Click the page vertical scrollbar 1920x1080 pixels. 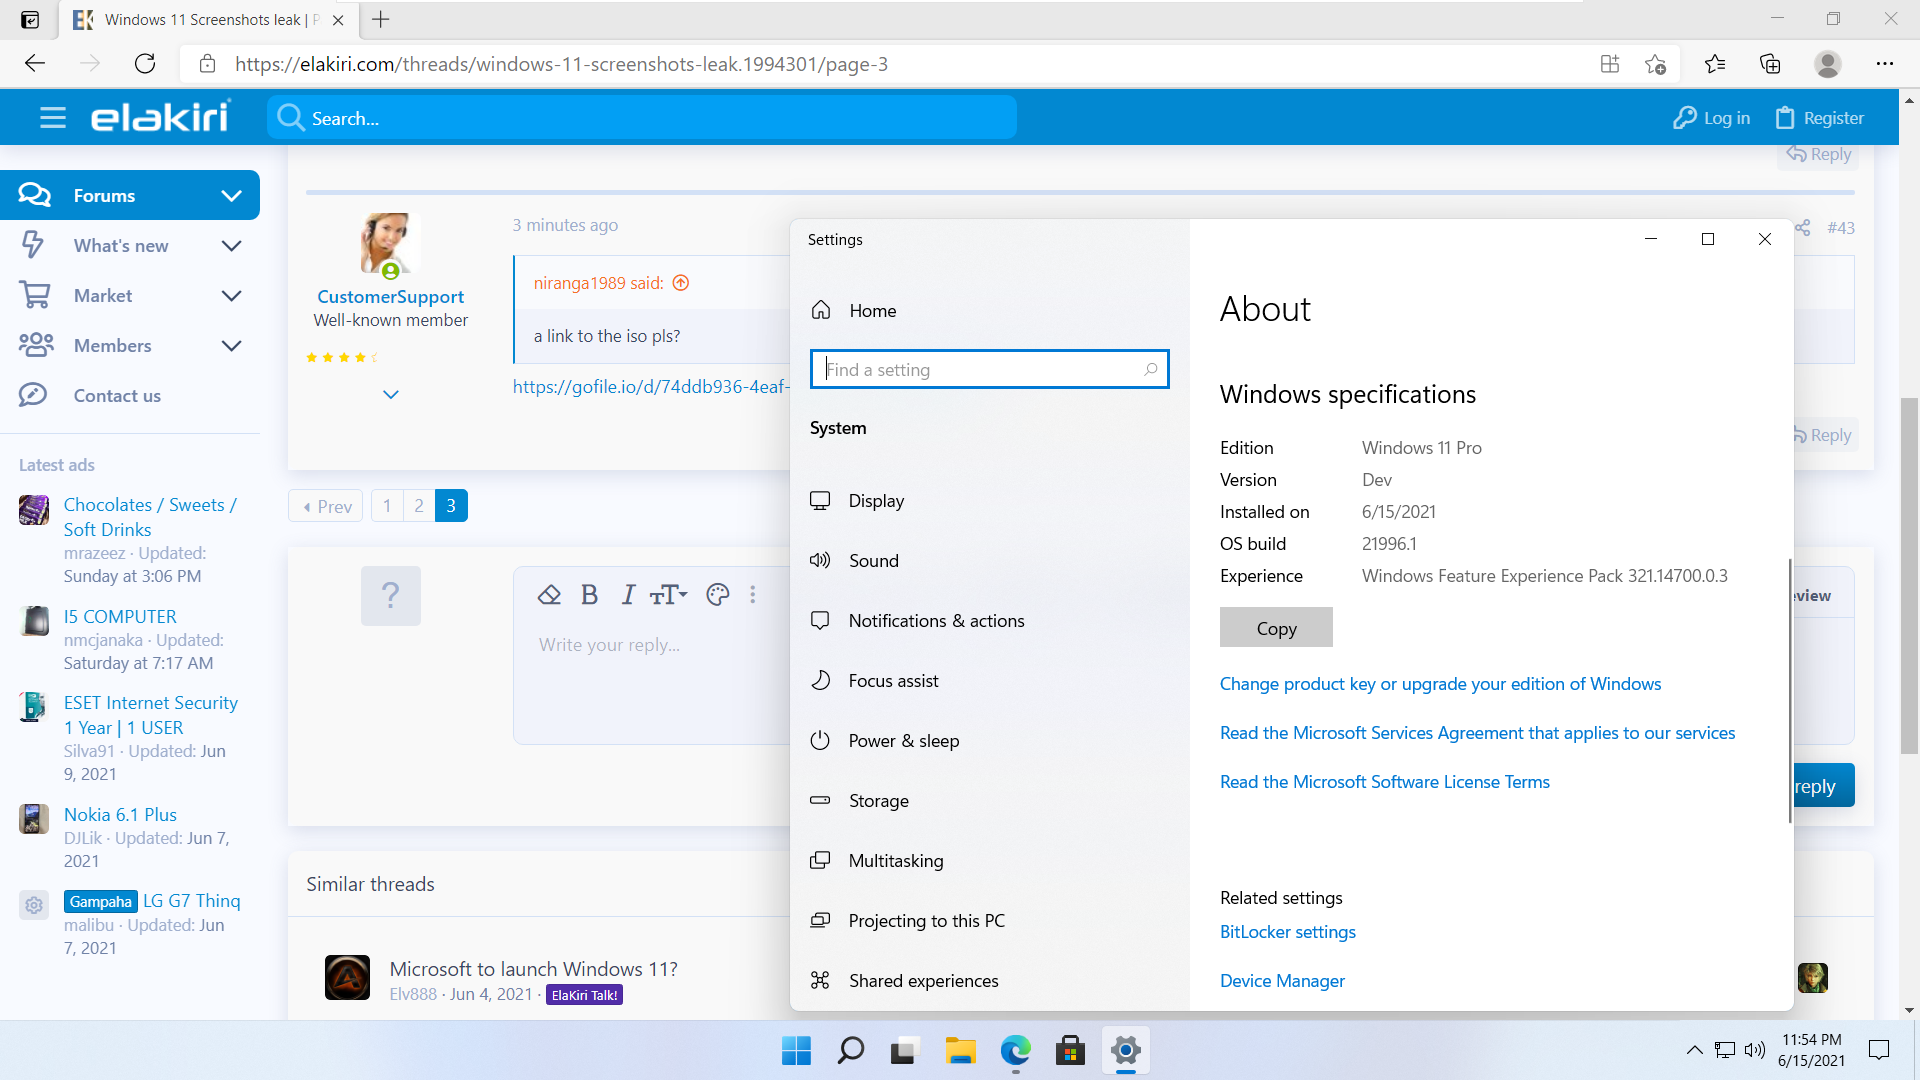pos(1909,575)
